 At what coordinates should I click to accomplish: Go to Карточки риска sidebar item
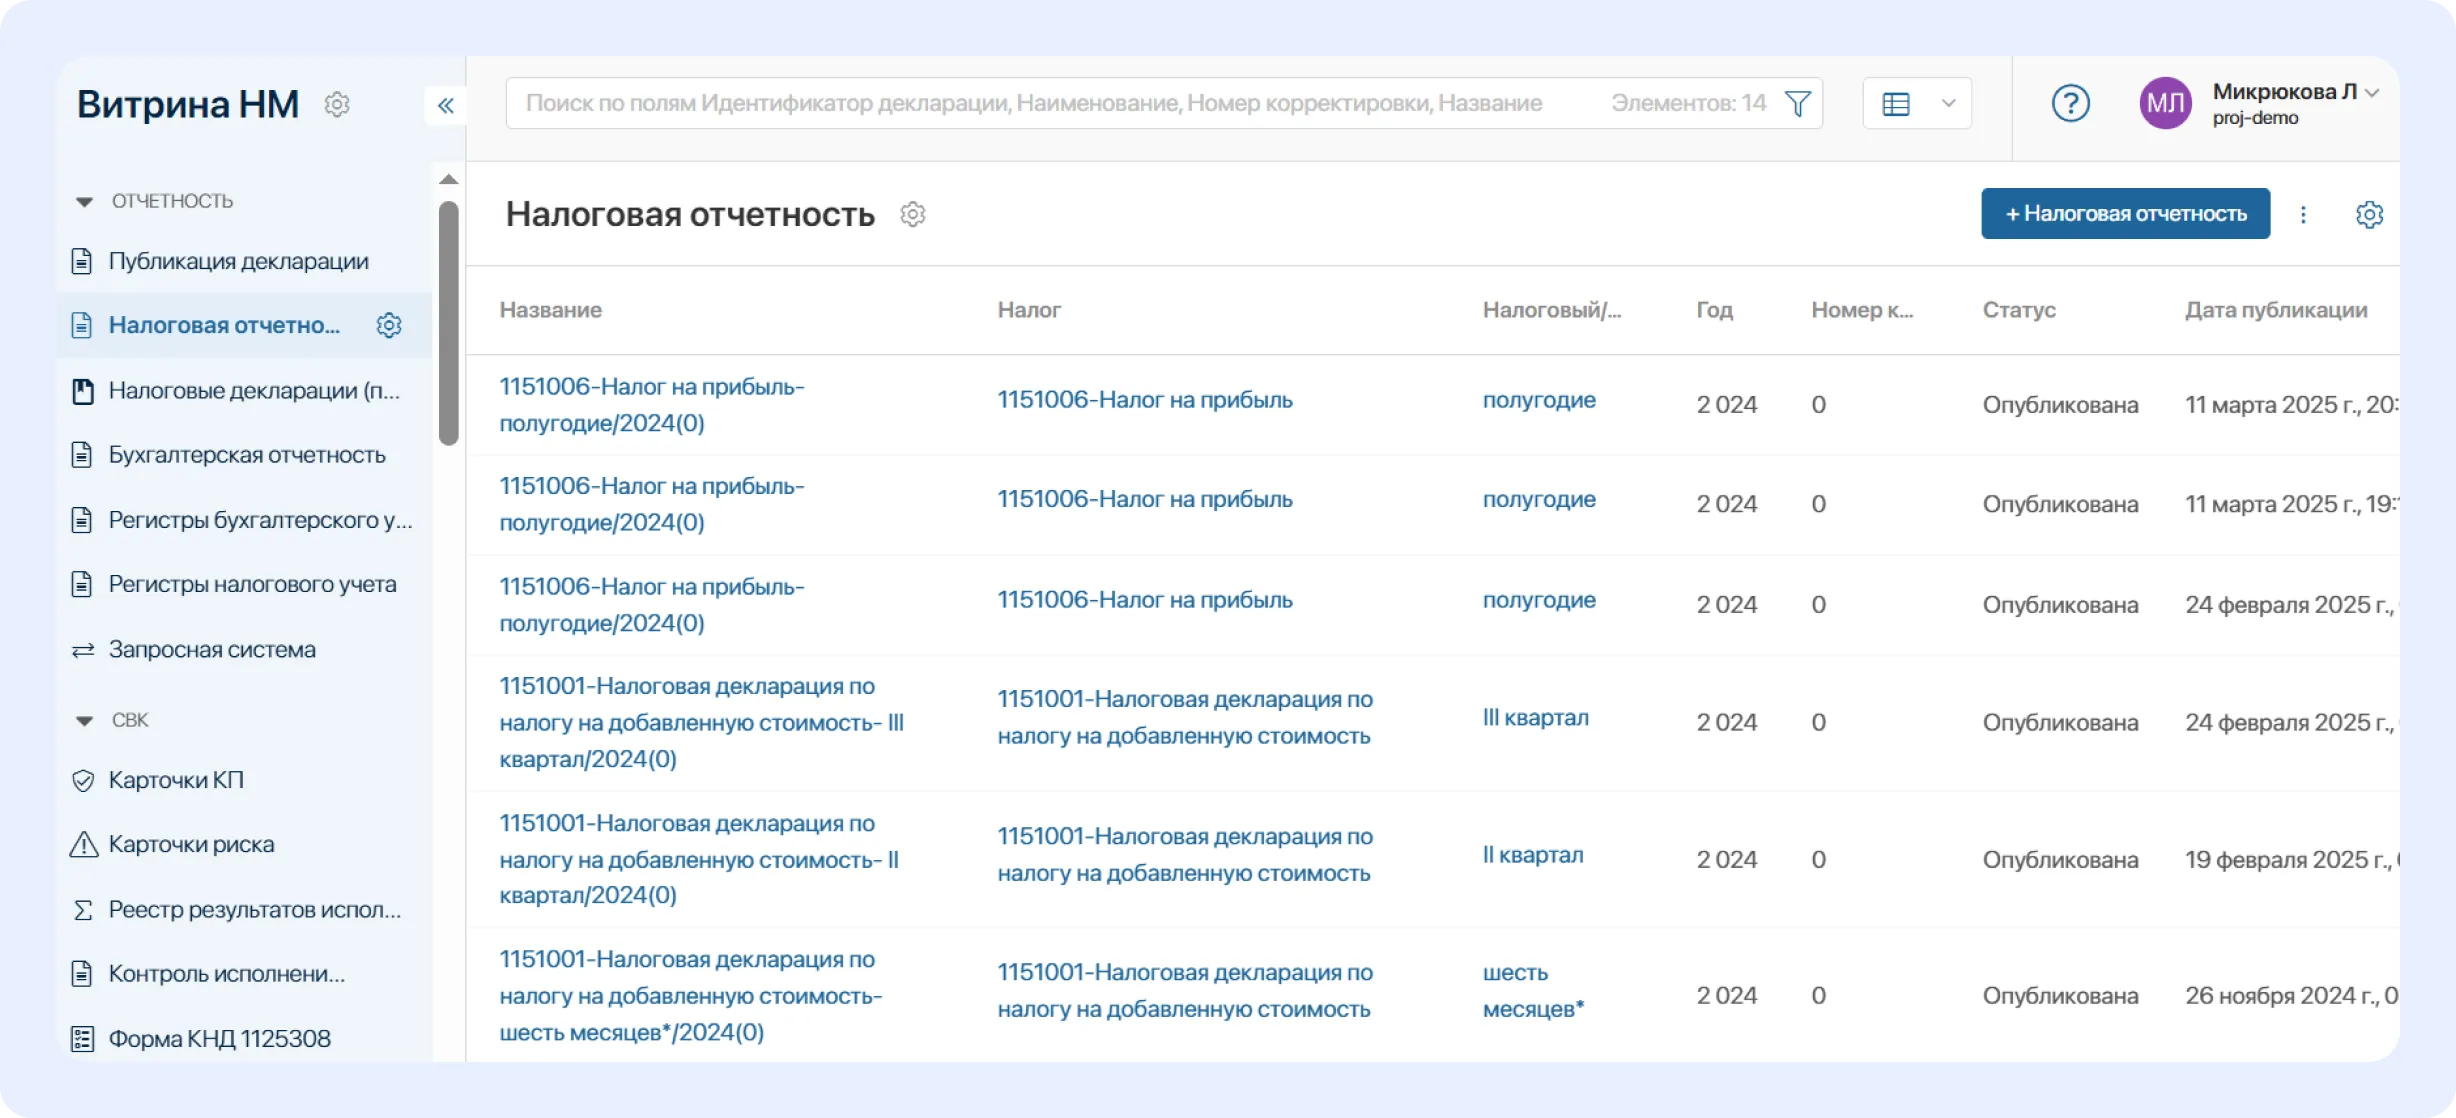191,844
